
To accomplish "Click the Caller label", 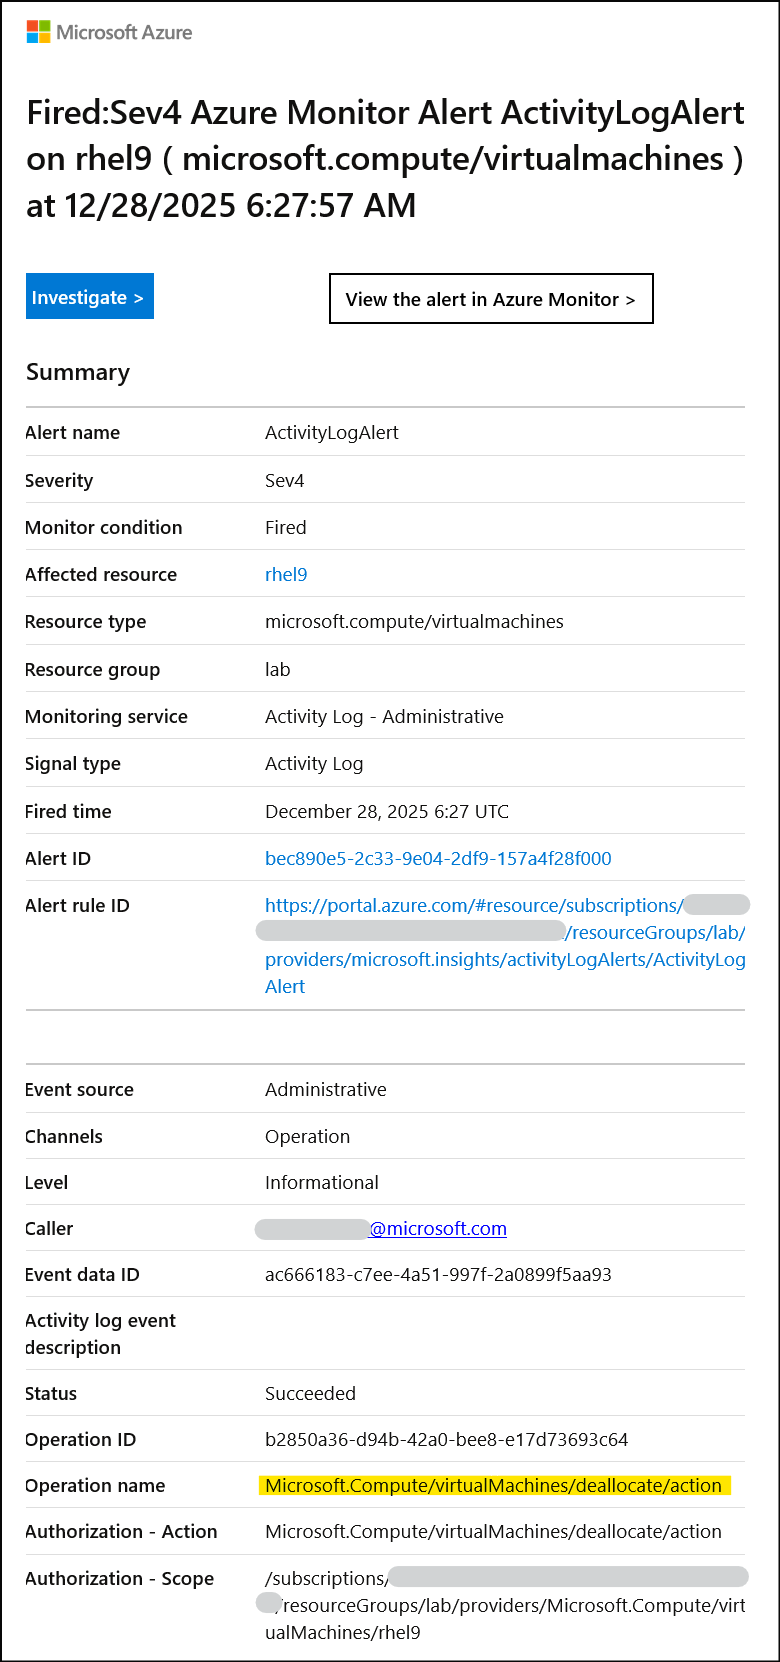I will click(x=49, y=1229).
